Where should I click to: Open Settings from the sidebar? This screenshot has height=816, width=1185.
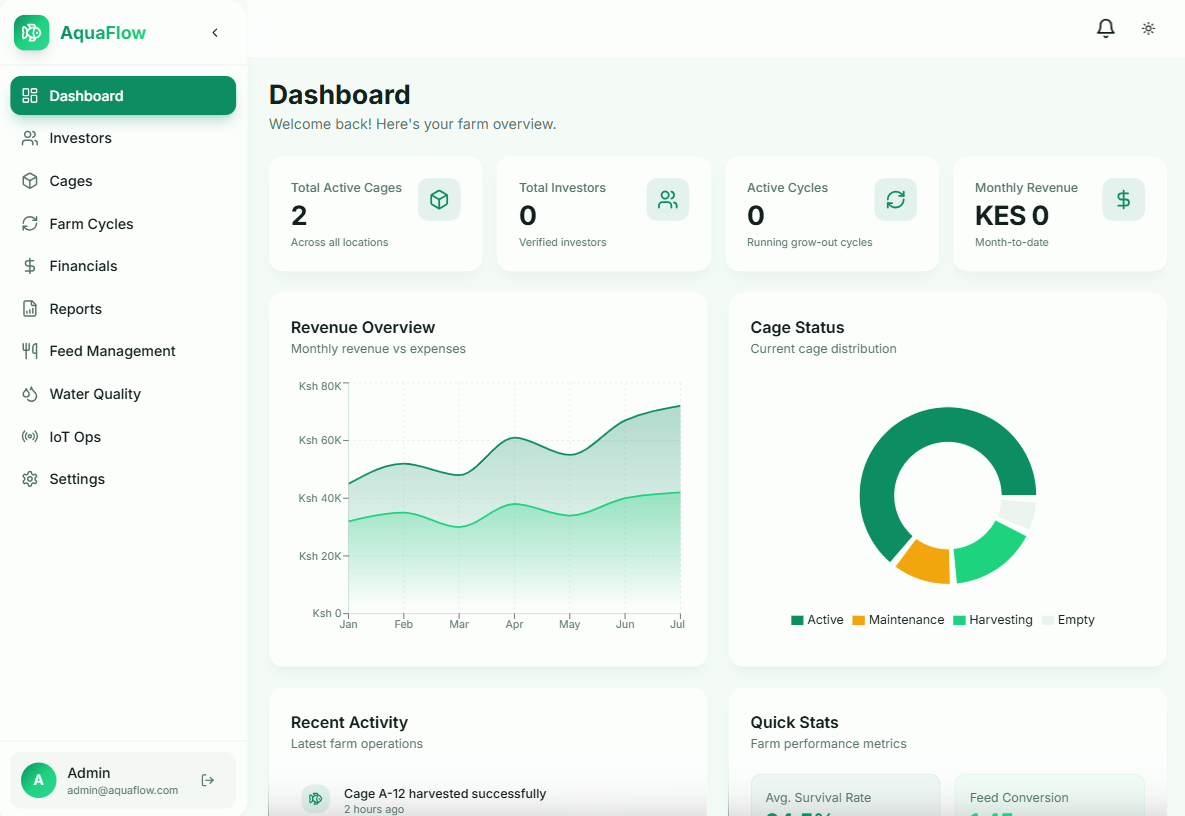123,479
